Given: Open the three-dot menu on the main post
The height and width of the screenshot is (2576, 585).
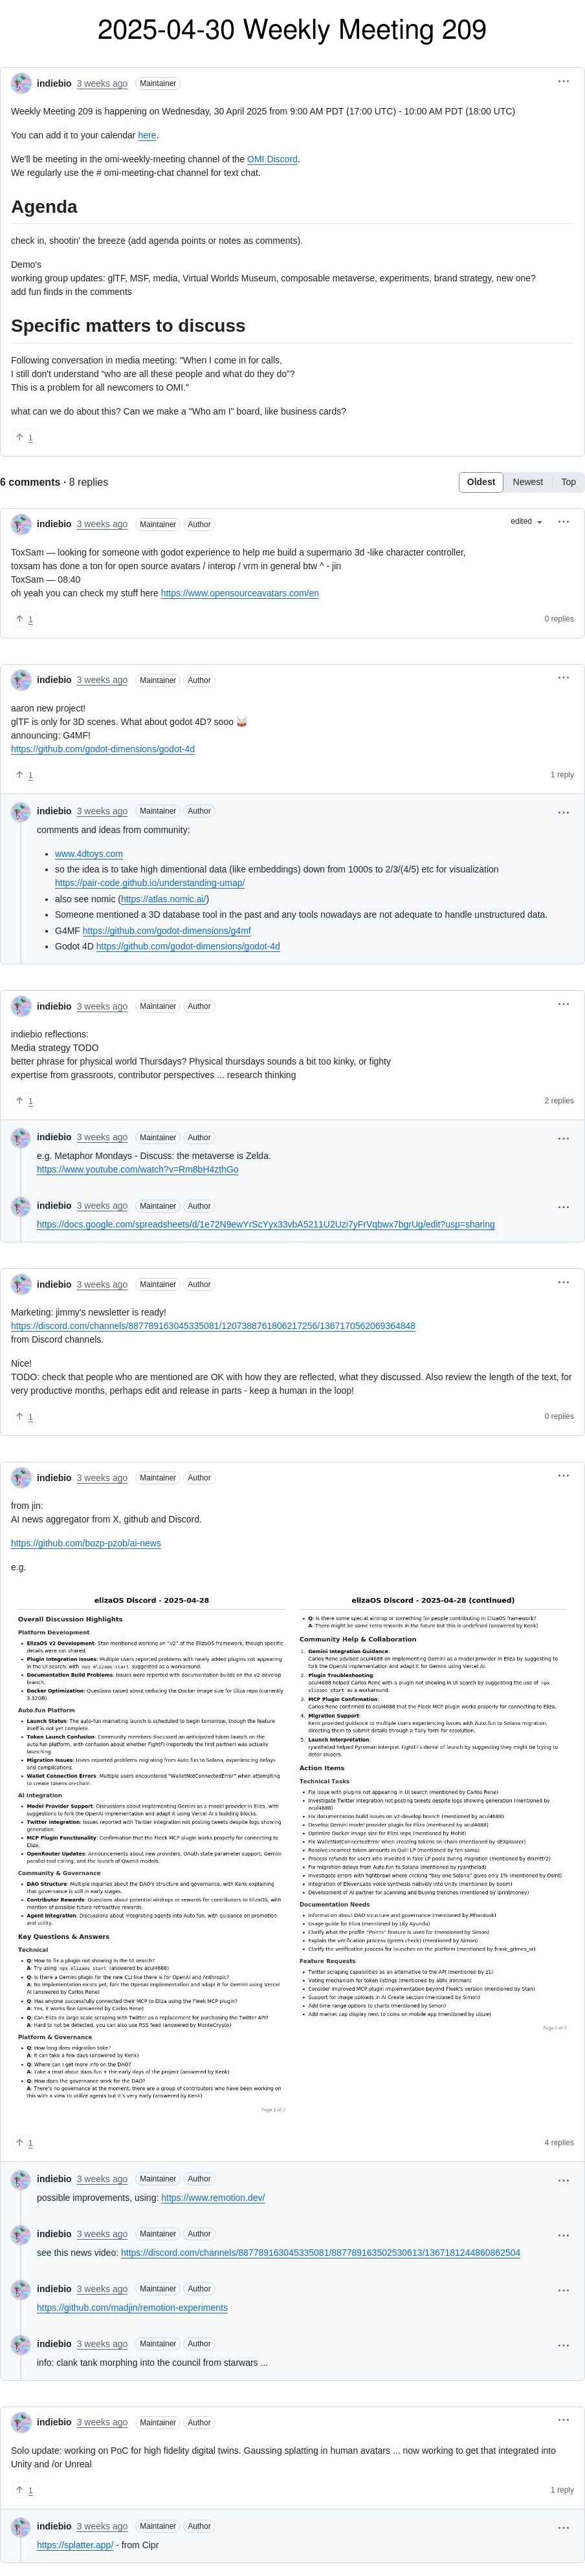Looking at the screenshot, I should coord(563,82).
